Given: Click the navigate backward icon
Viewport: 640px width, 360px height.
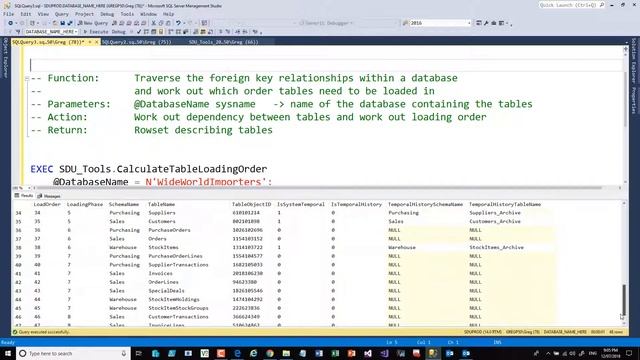Looking at the screenshot, I should tap(11, 23).
